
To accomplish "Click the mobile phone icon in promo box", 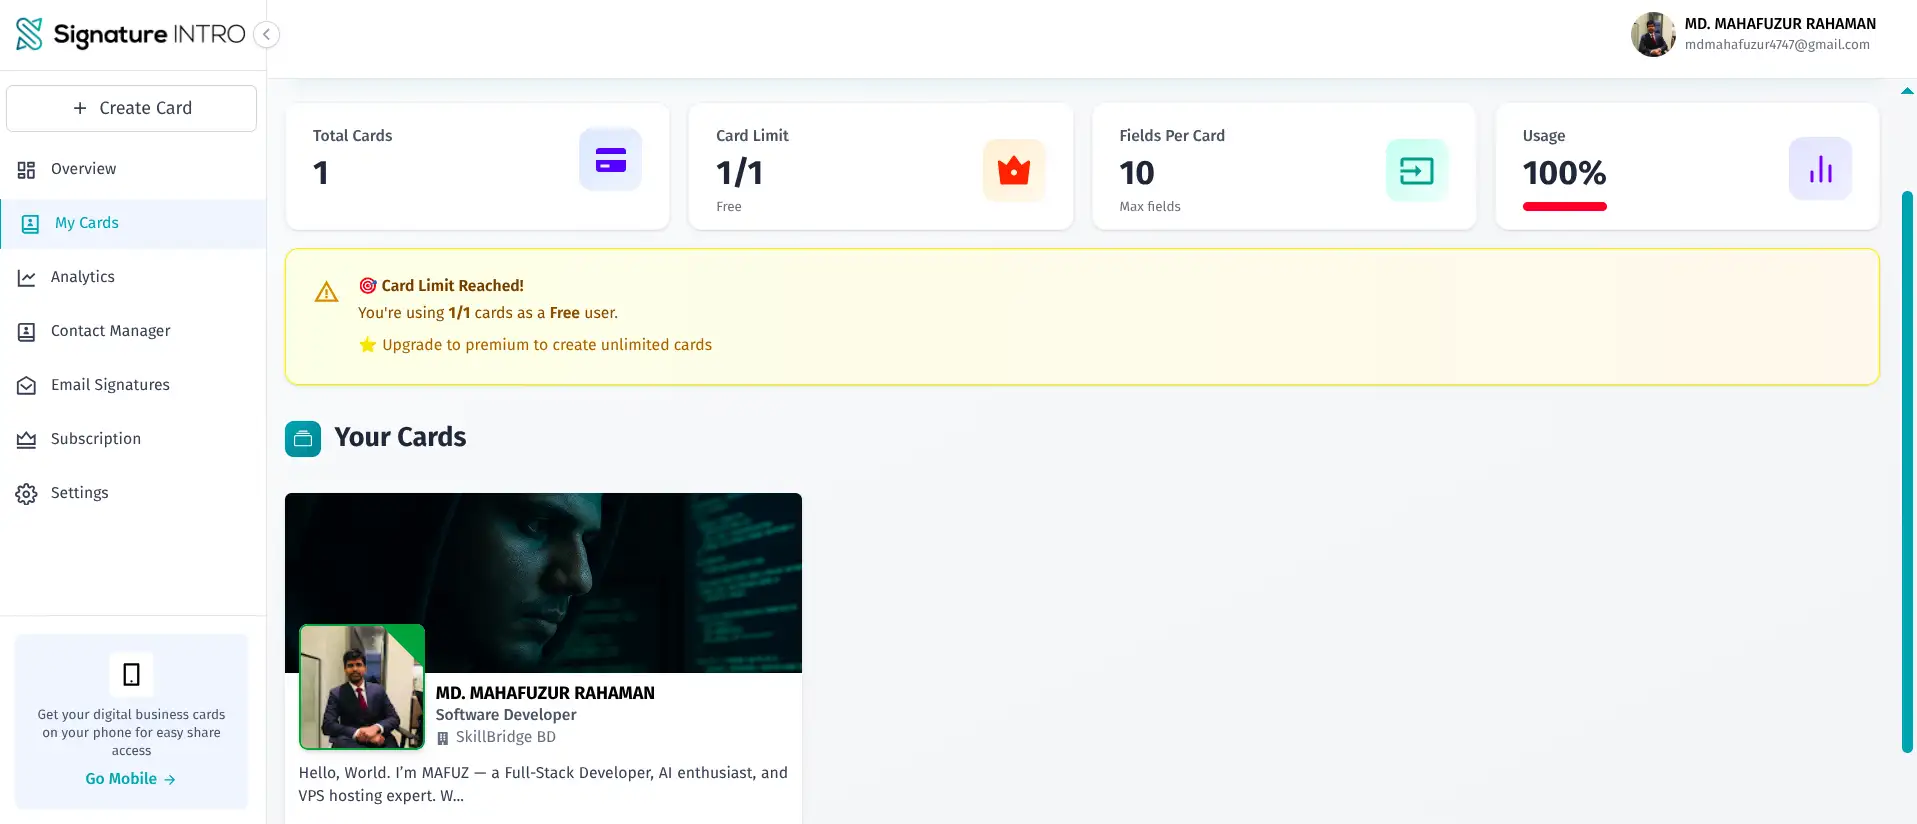I will pyautogui.click(x=131, y=675).
